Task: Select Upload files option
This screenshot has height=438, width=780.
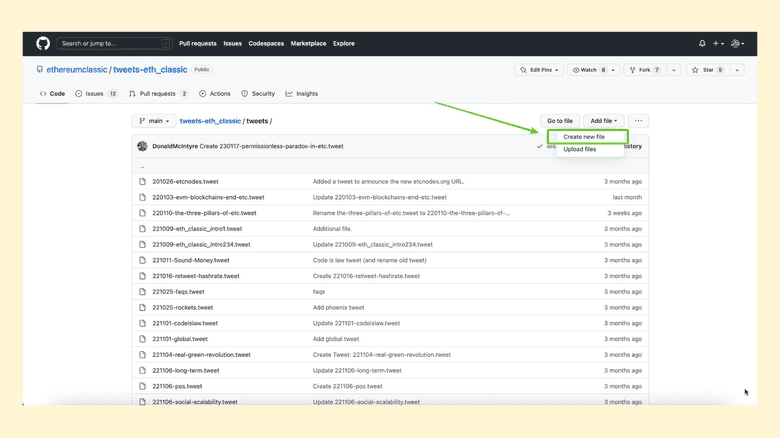Action: (580, 149)
